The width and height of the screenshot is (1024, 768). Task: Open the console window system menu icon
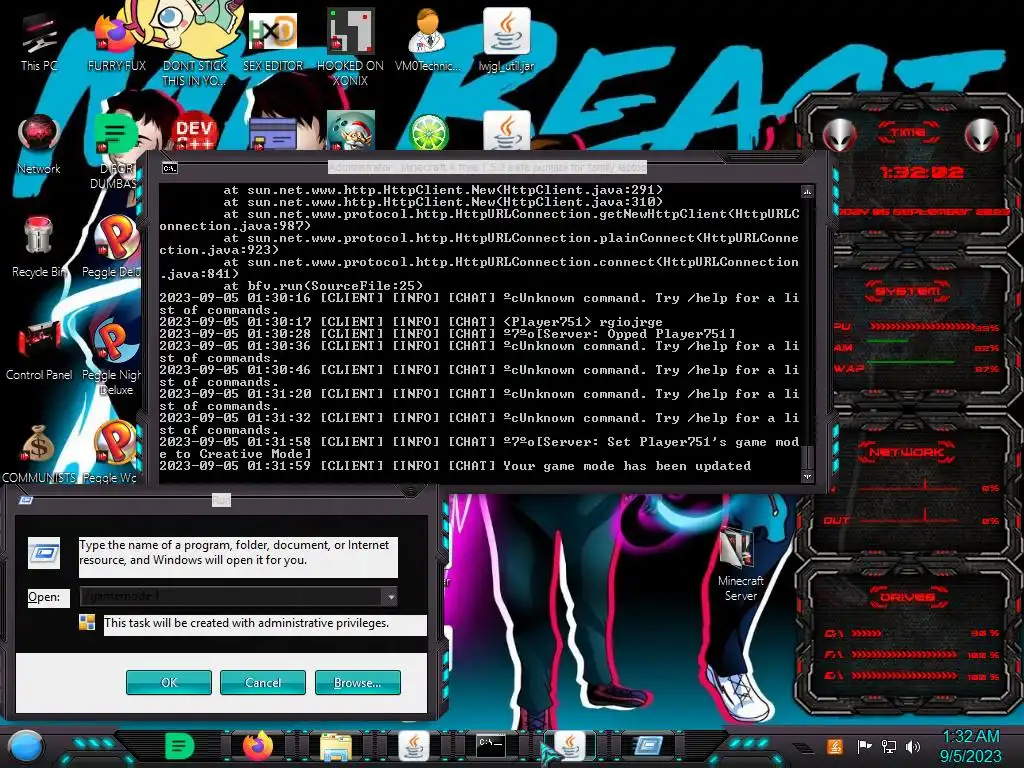(169, 168)
